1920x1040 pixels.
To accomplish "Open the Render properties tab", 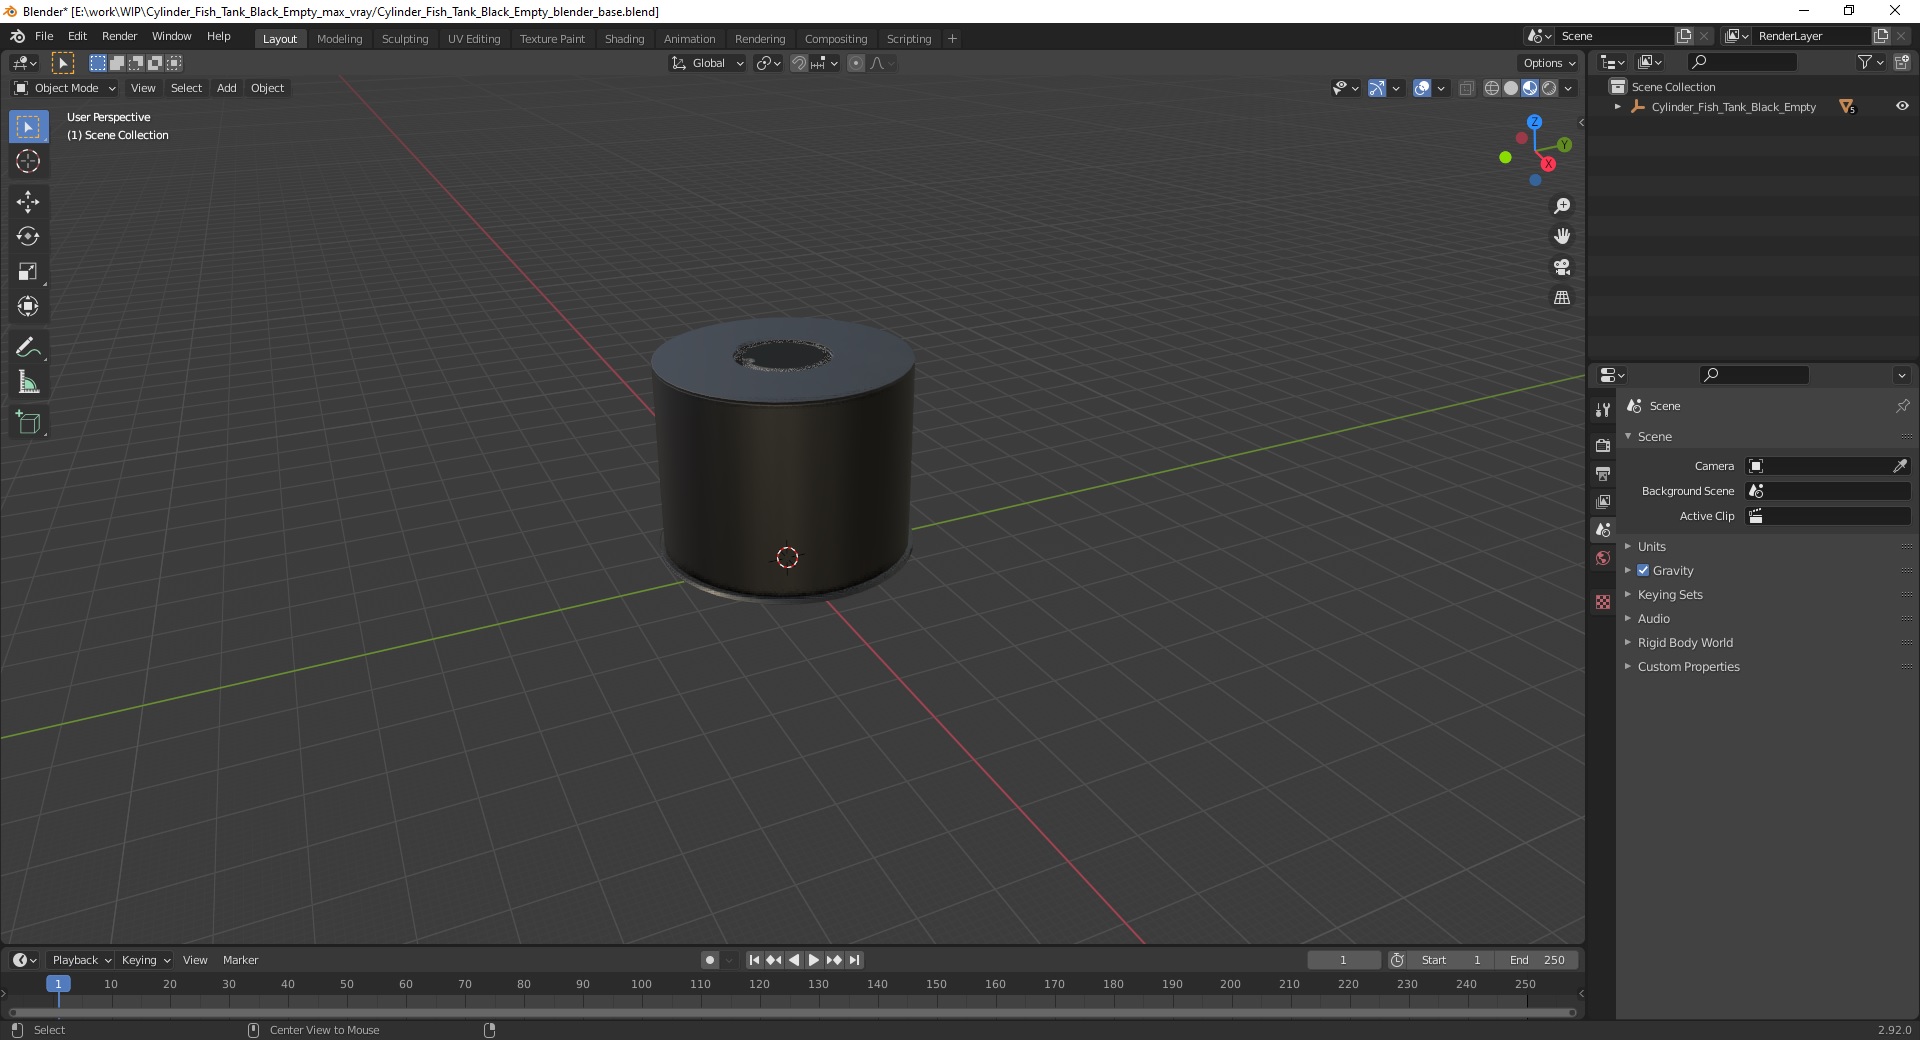I will tap(1603, 445).
